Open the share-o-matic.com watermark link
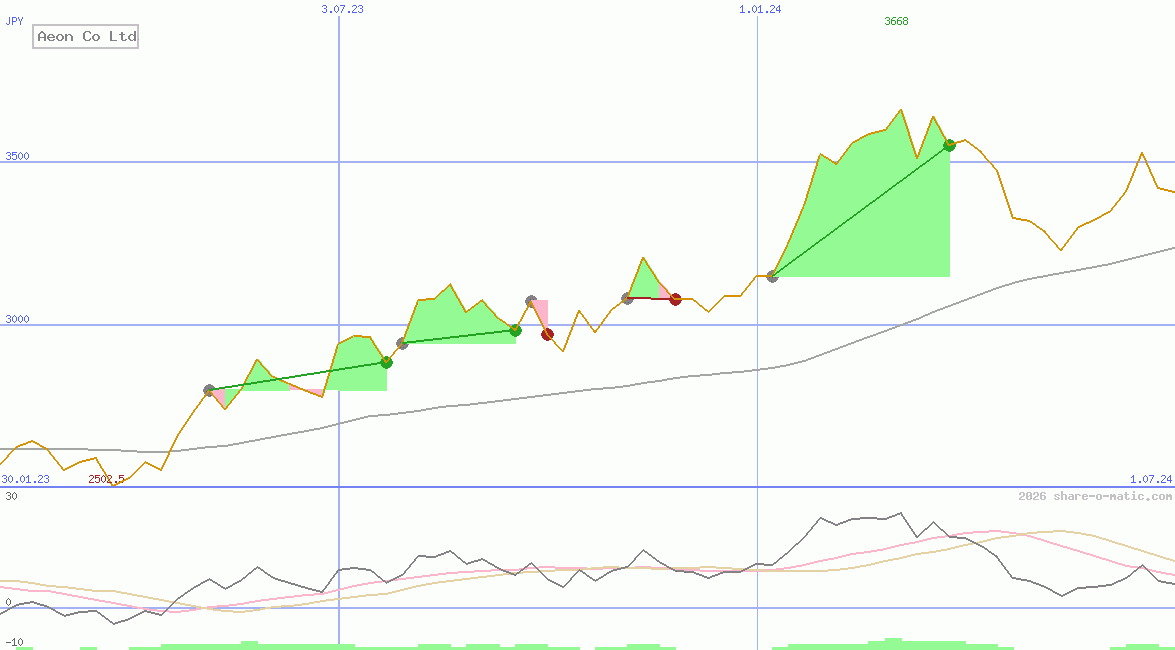1175x650 pixels. 1094,496
